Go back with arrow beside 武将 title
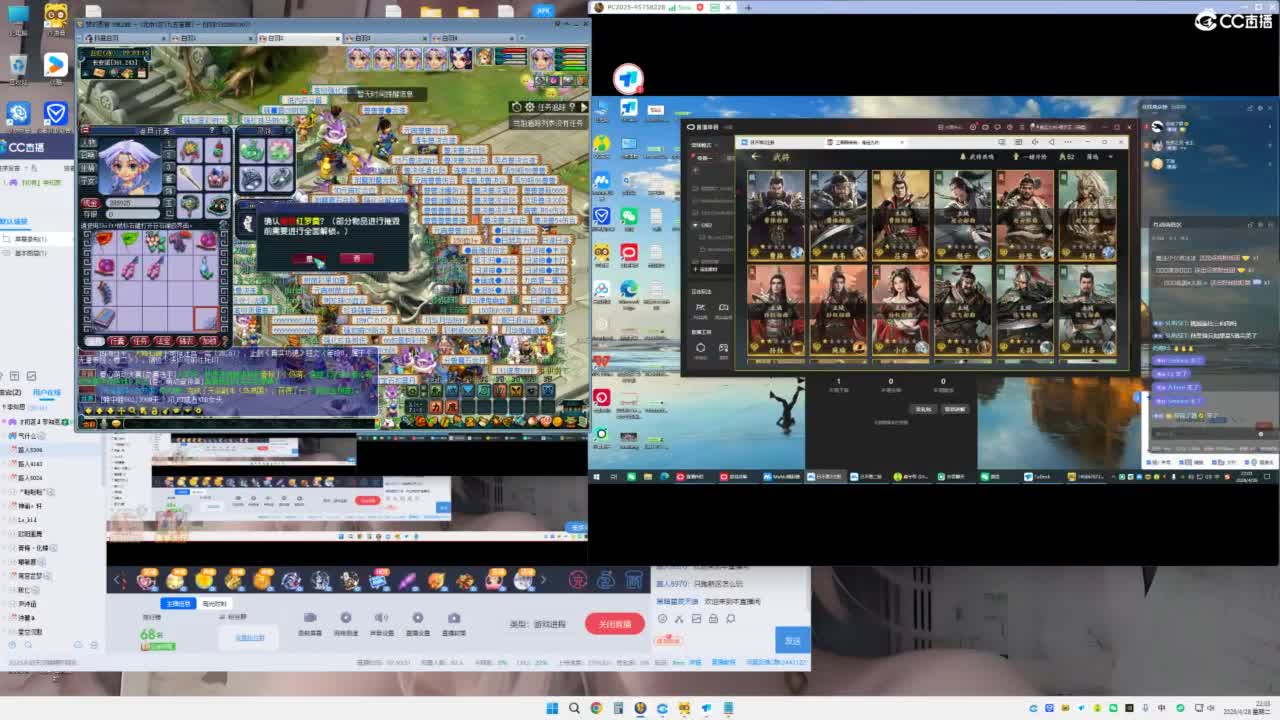 [x=757, y=156]
